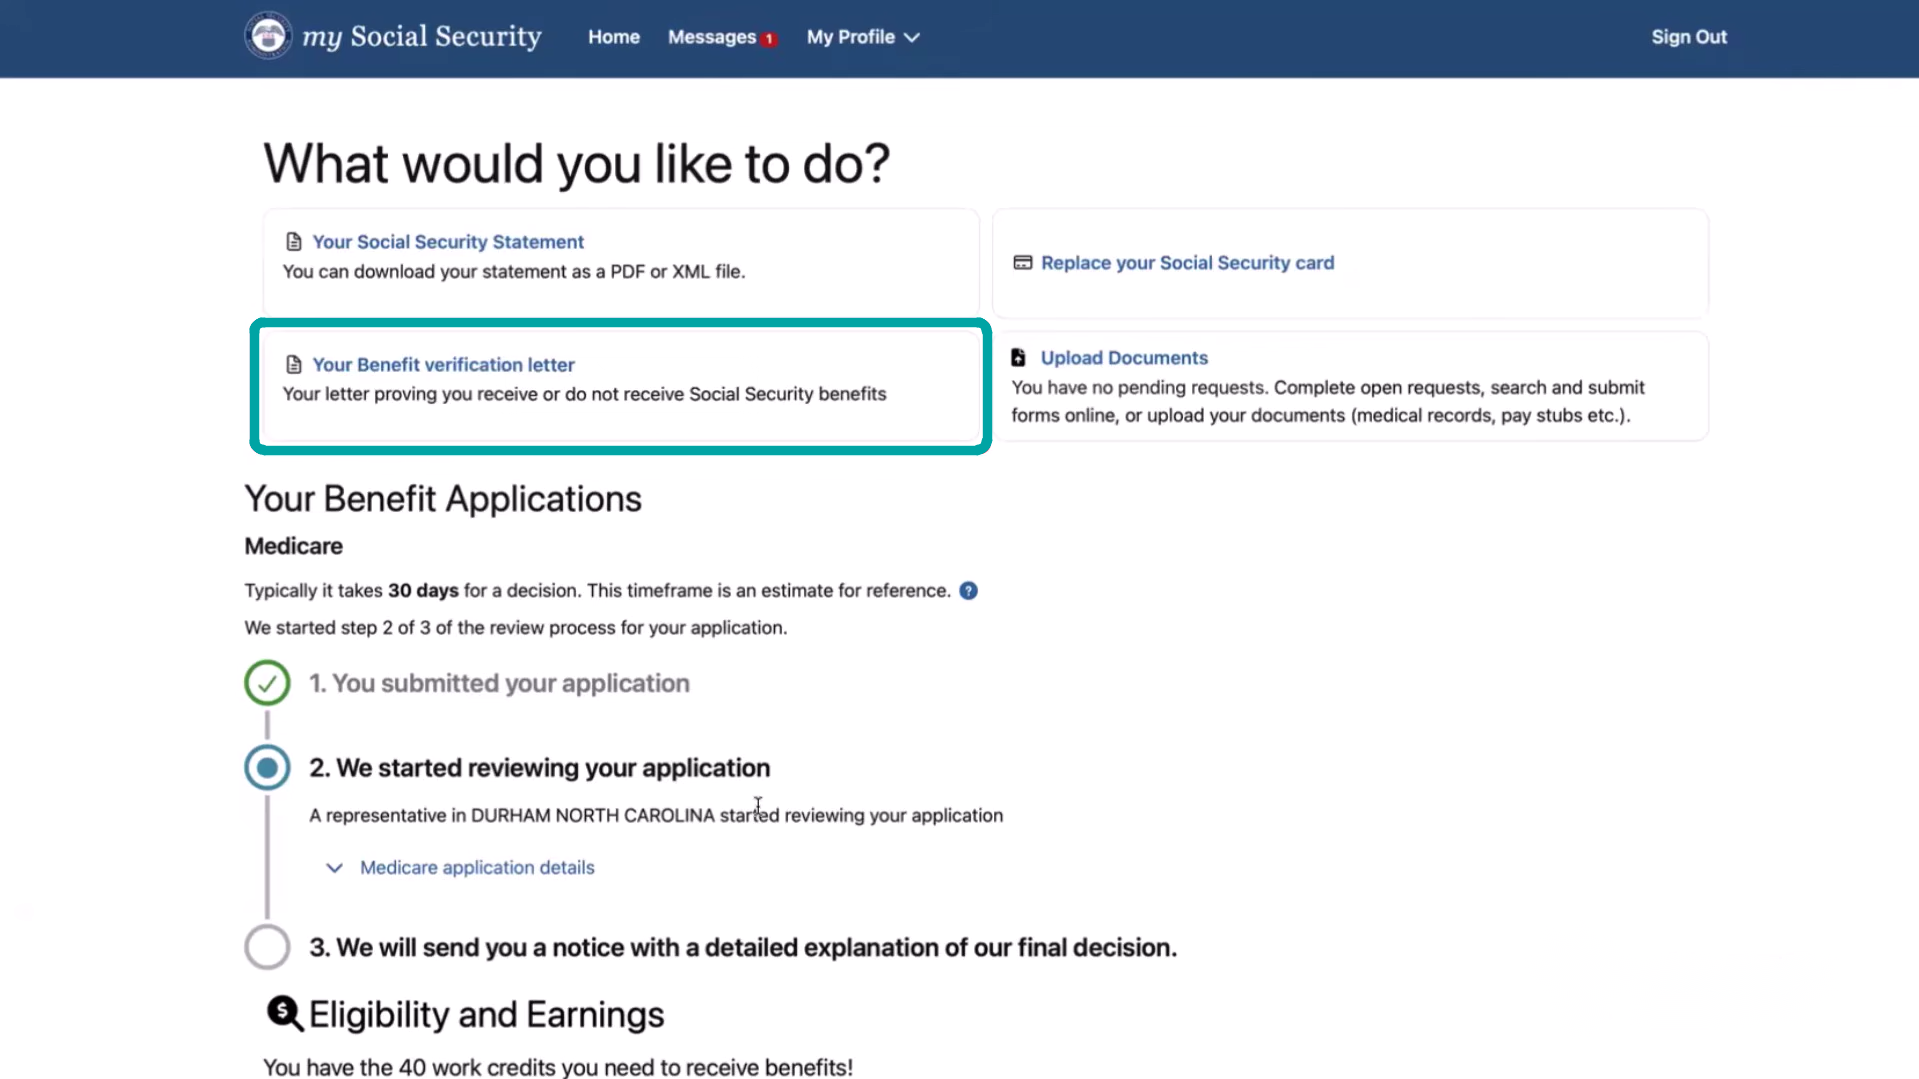
Task: Open Messages in the top navigation
Action: pos(712,37)
